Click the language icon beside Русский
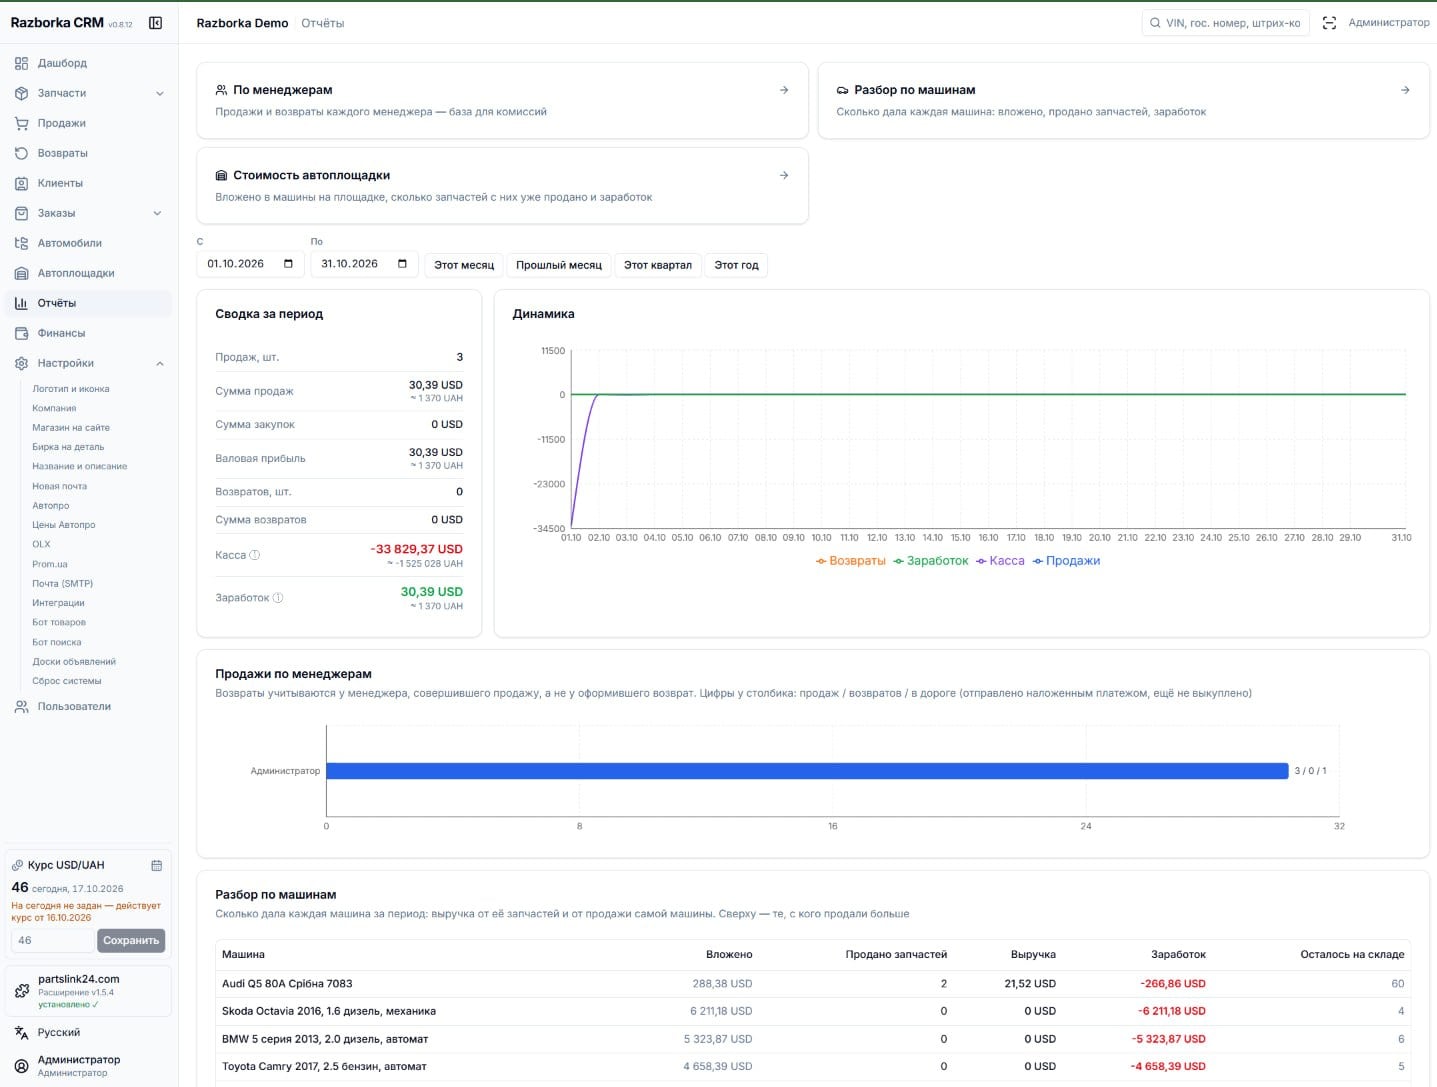1437x1087 pixels. pos(22,1033)
